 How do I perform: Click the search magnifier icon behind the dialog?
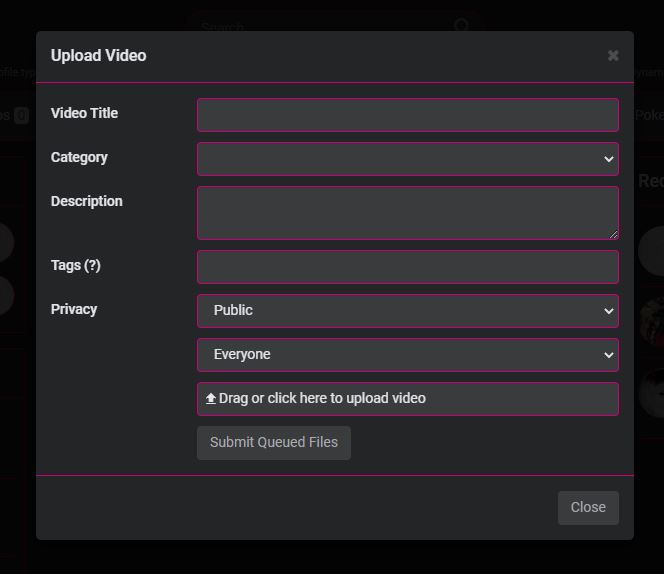(x=462, y=26)
